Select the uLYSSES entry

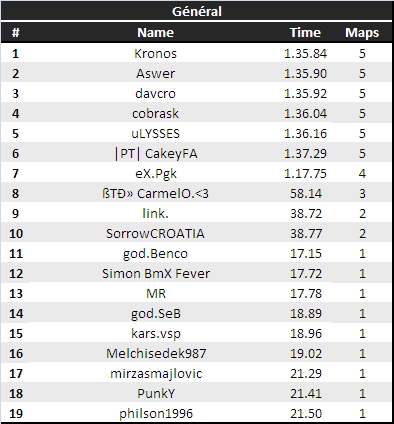pos(155,133)
